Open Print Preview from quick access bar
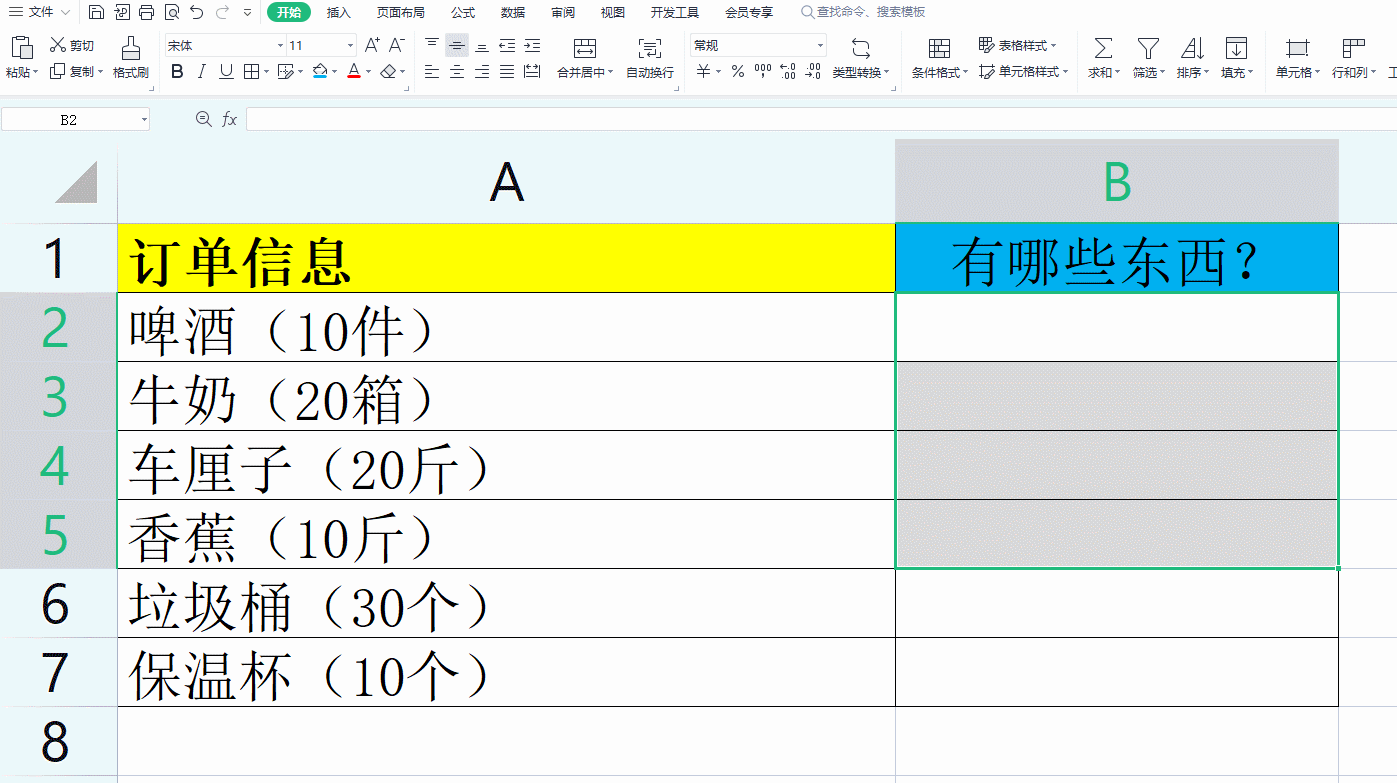 coord(171,12)
